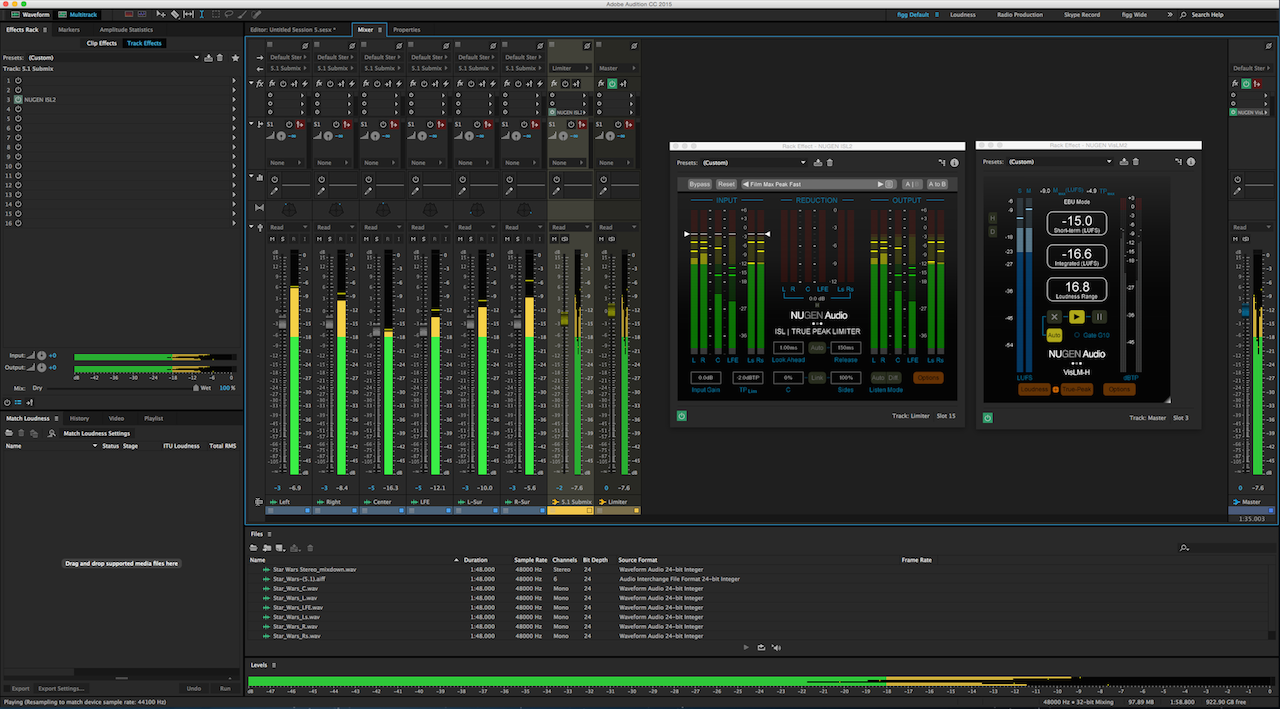Select Star_Wars_LFE.wav in Files list
Viewport: 1280px width, 709px height.
pos(297,607)
